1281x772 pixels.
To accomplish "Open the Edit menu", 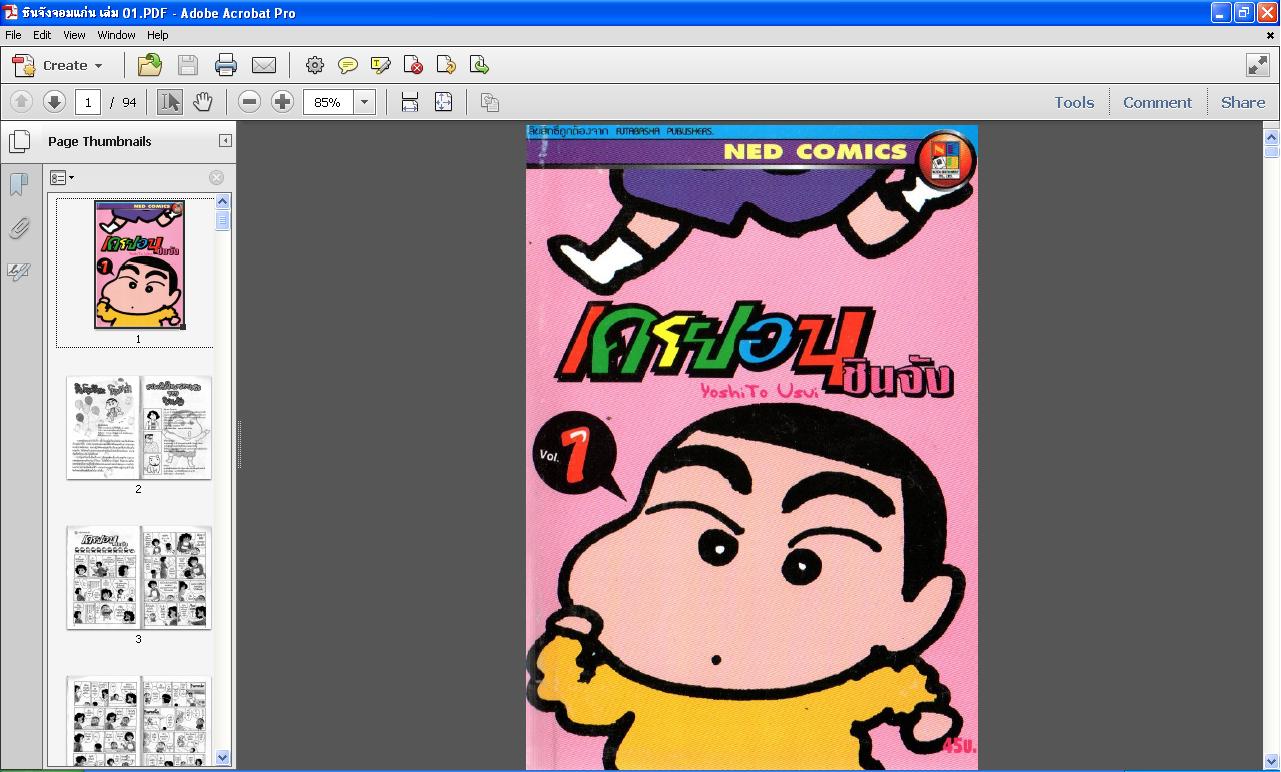I will [x=42, y=34].
